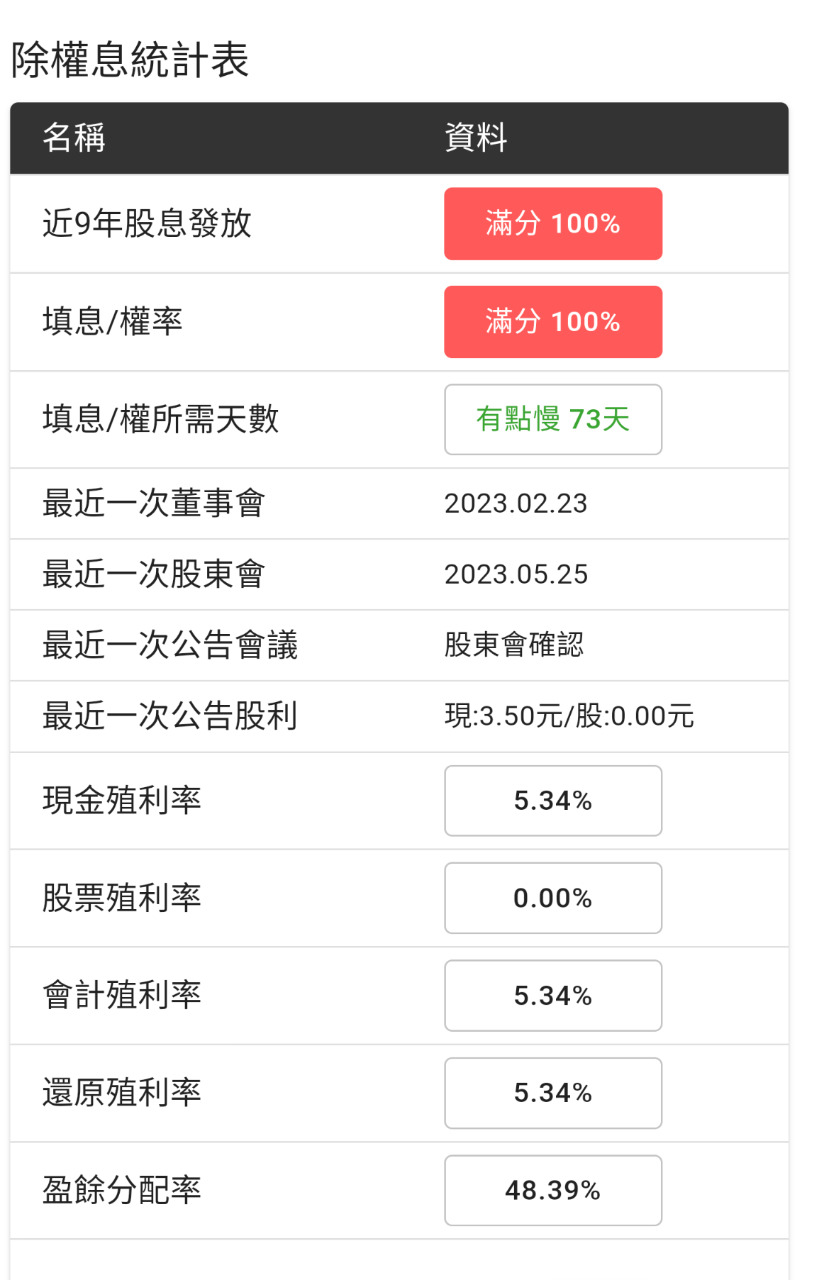Tap the 5.34% box for 會計殖利率
The image size is (816, 1280).
pos(553,995)
